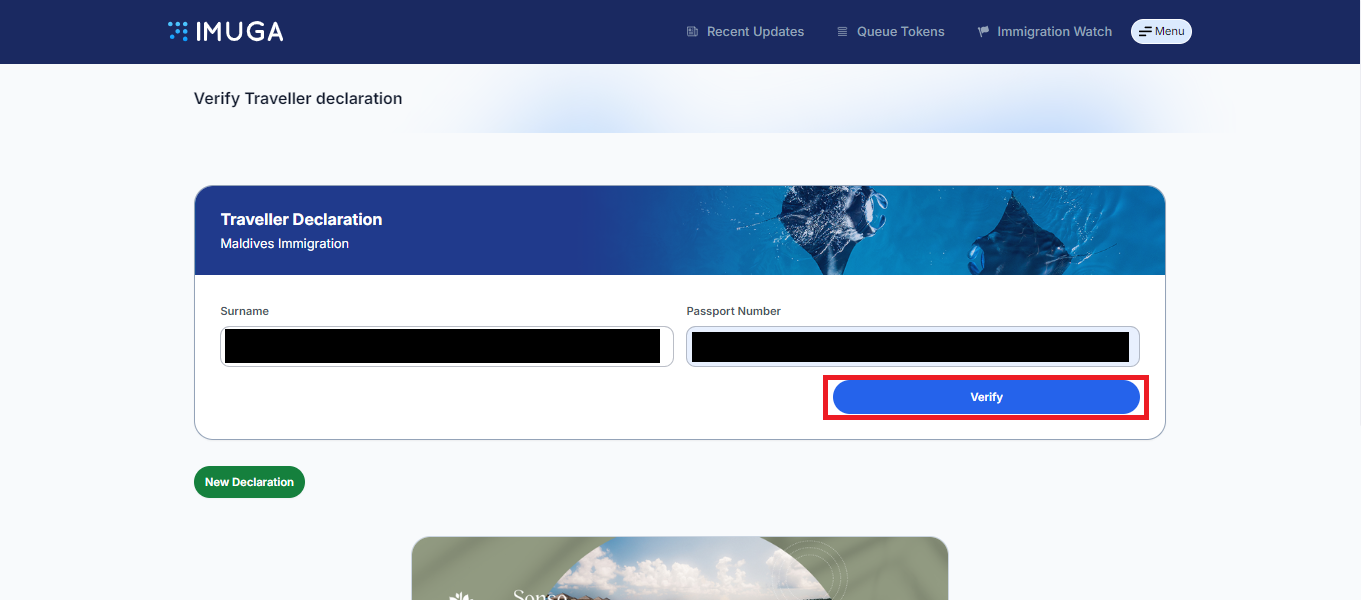Image resolution: width=1361 pixels, height=600 pixels.
Task: Open the advertisement image at page bottom
Action: (679, 569)
